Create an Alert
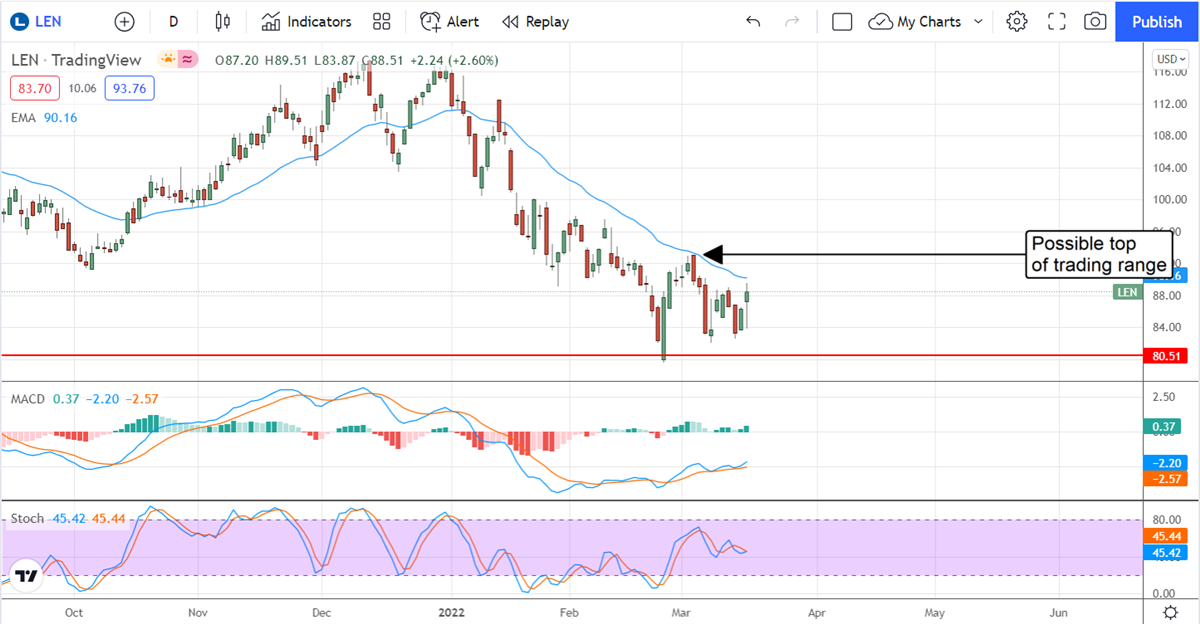Viewport: 1200px width, 624px height. pyautogui.click(x=449, y=21)
